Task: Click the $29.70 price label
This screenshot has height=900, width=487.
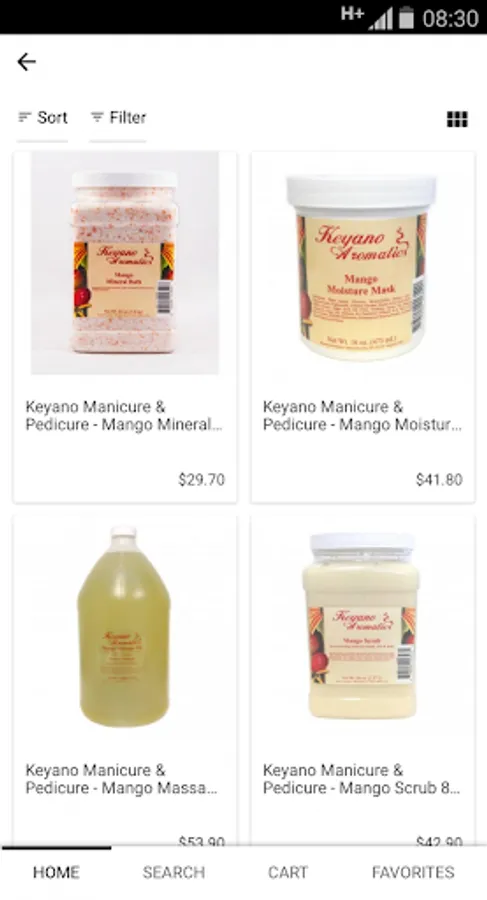Action: [202, 479]
